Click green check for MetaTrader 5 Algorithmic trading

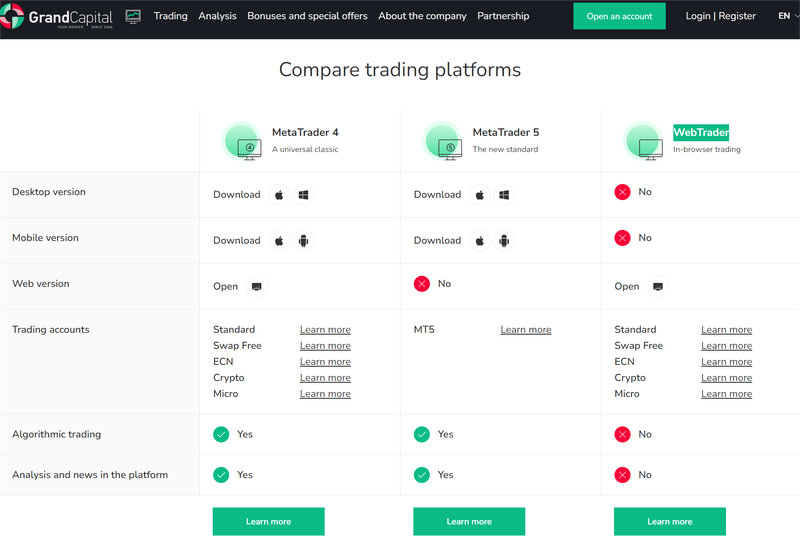(421, 435)
